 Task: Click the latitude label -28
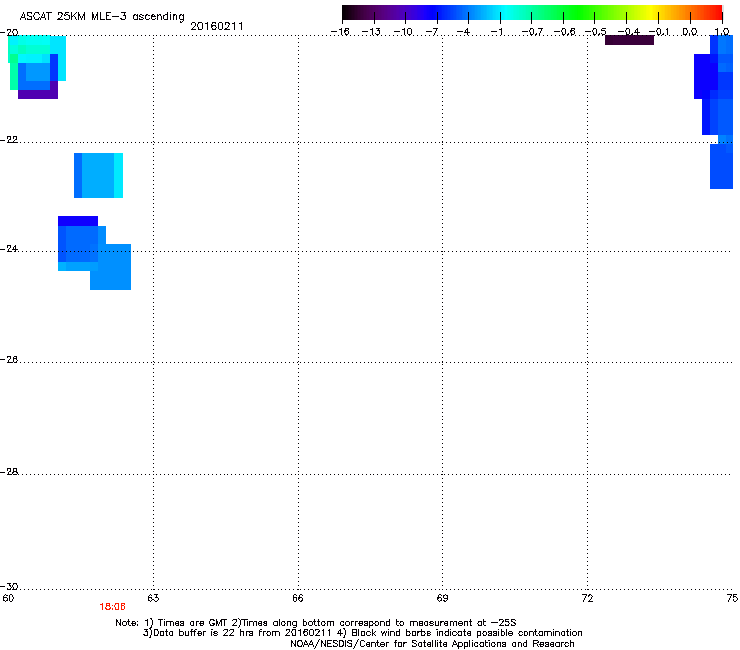[9, 472]
